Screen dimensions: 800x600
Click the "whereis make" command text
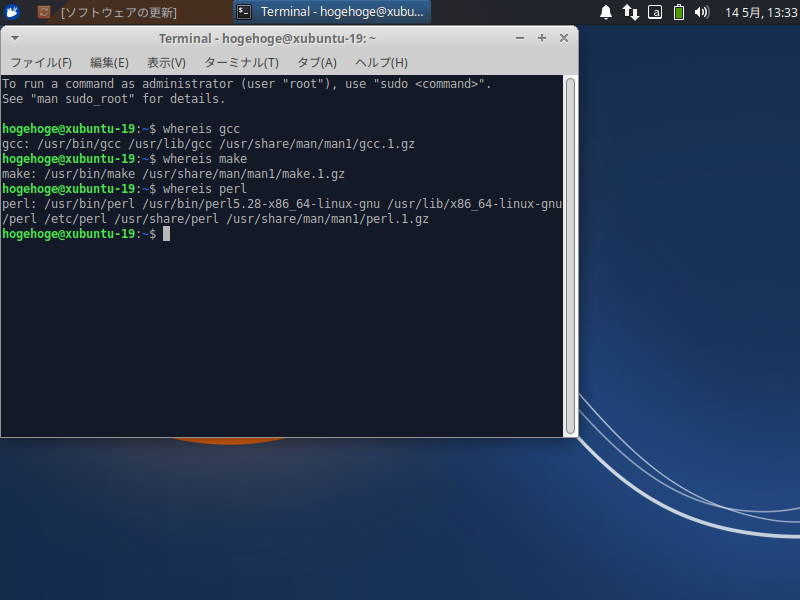(x=205, y=159)
